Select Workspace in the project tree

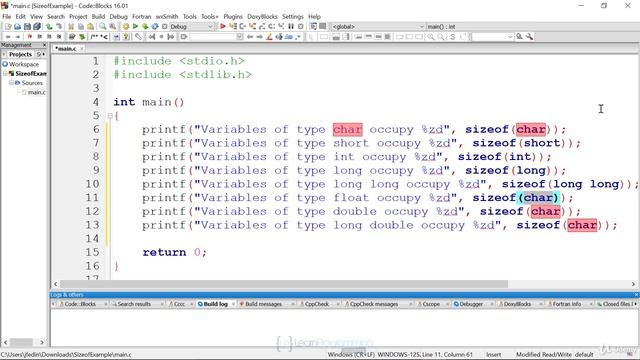click(24, 64)
